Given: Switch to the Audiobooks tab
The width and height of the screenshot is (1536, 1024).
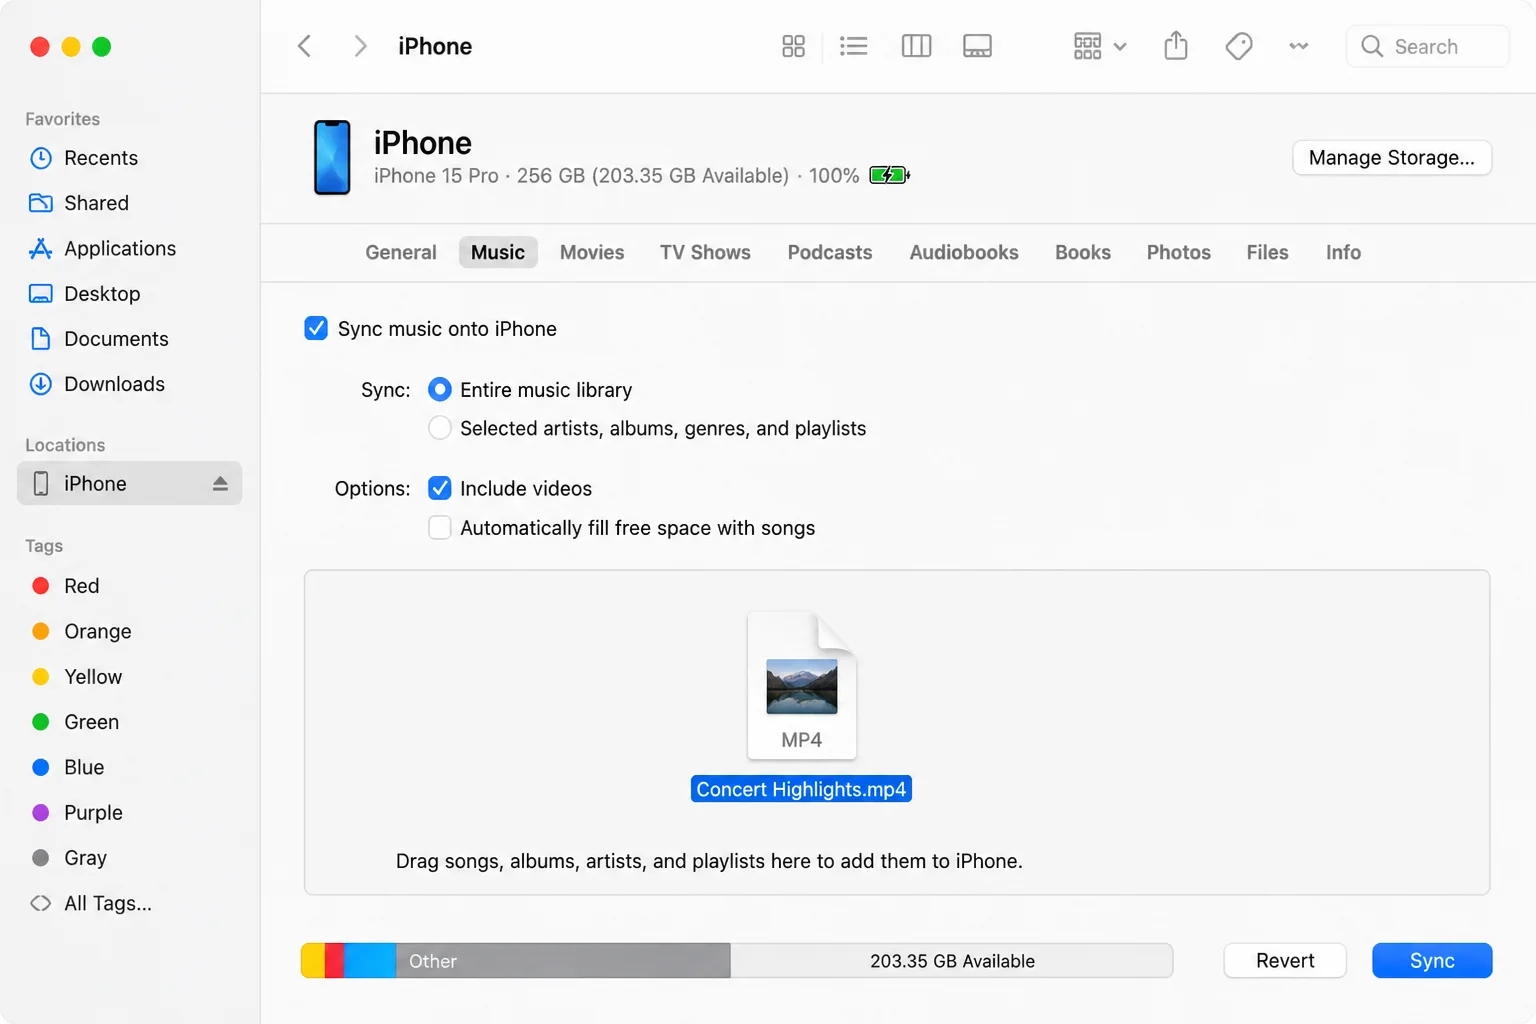Looking at the screenshot, I should tap(964, 252).
